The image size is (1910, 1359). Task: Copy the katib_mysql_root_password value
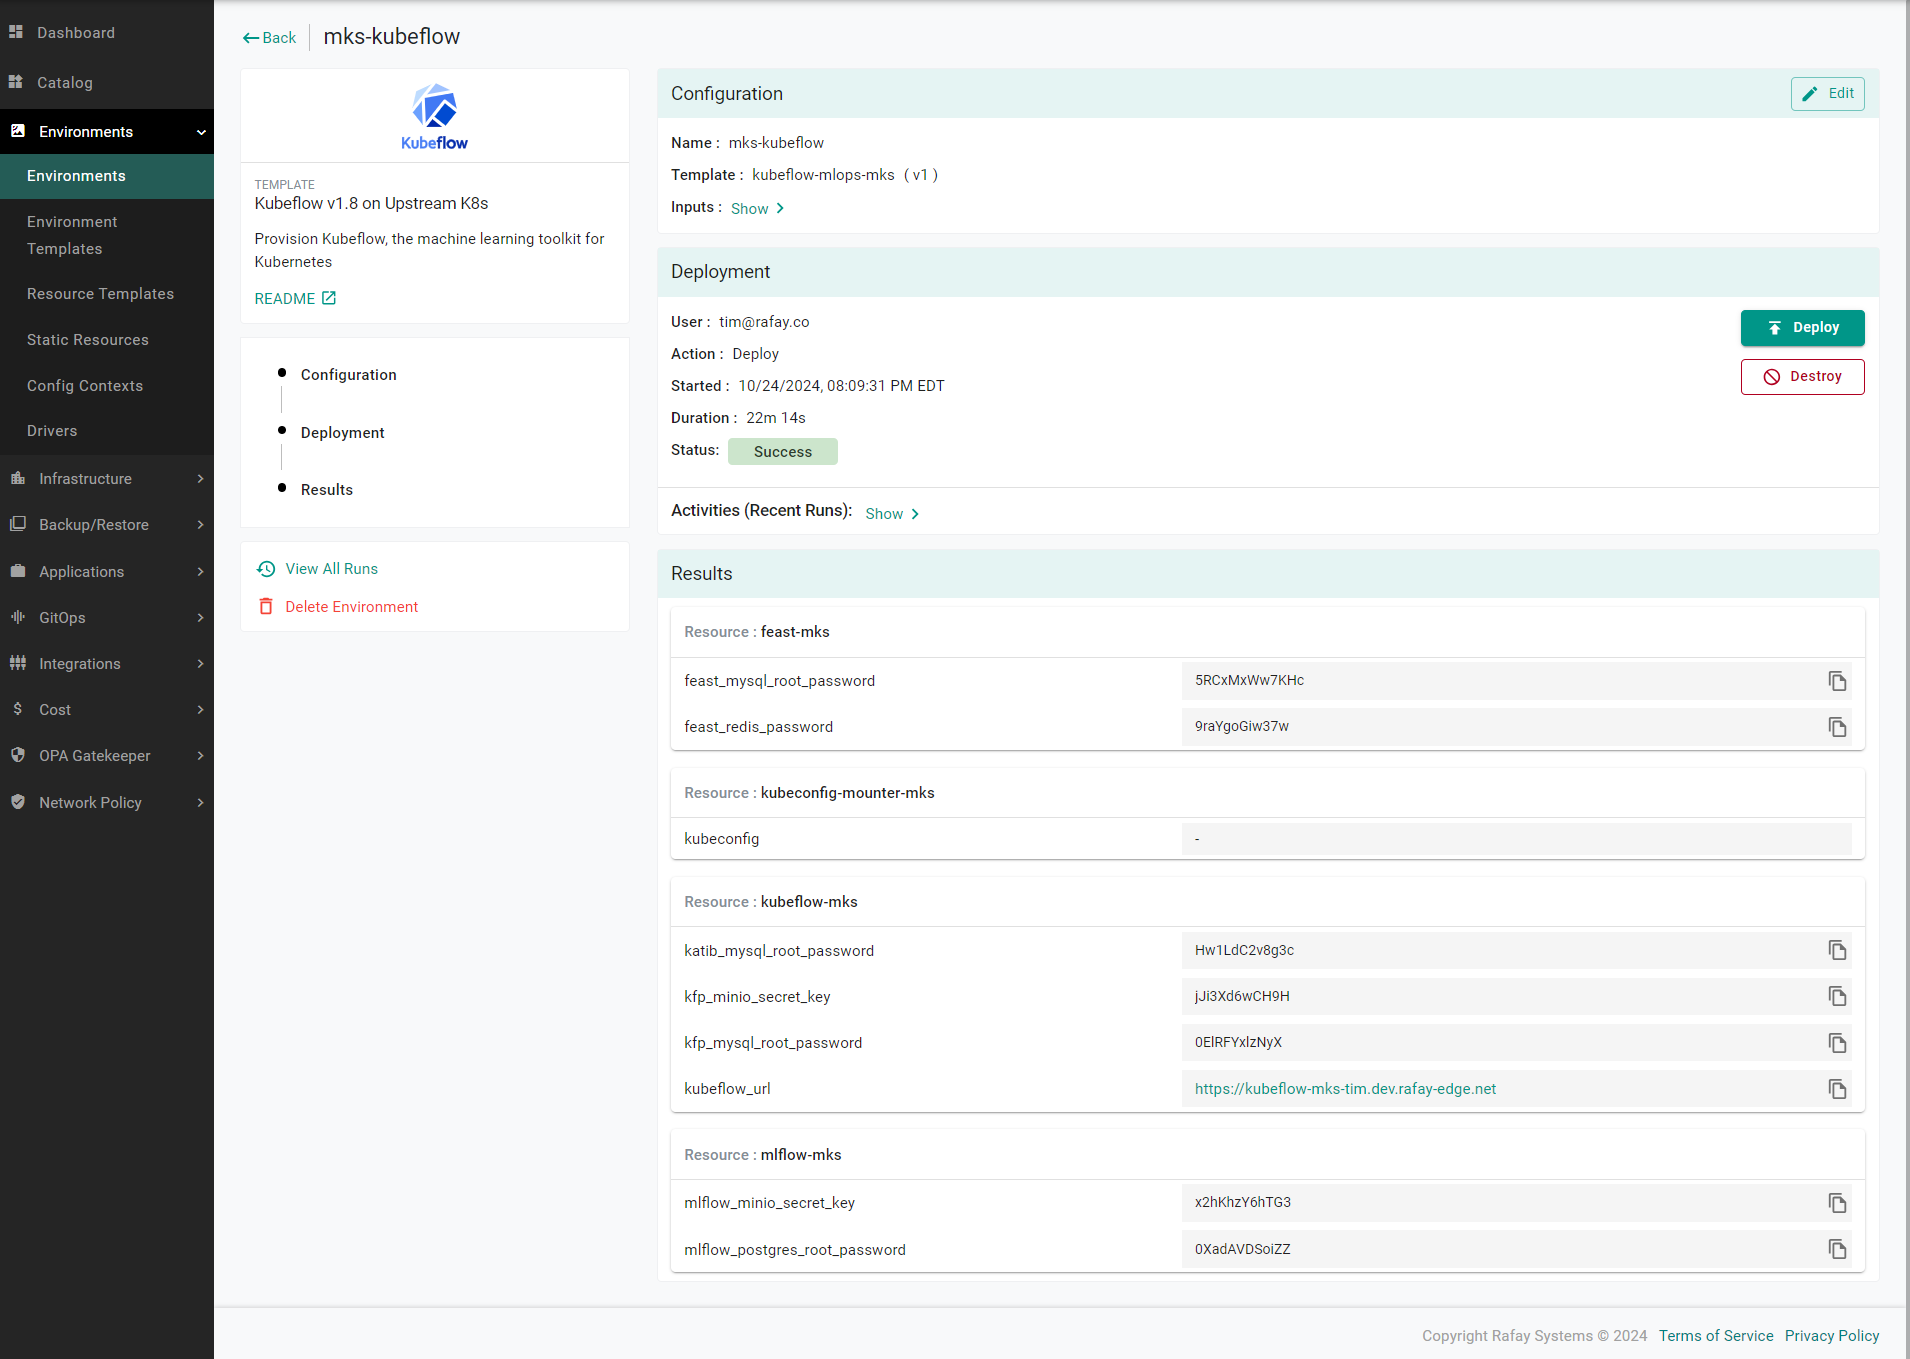point(1837,950)
